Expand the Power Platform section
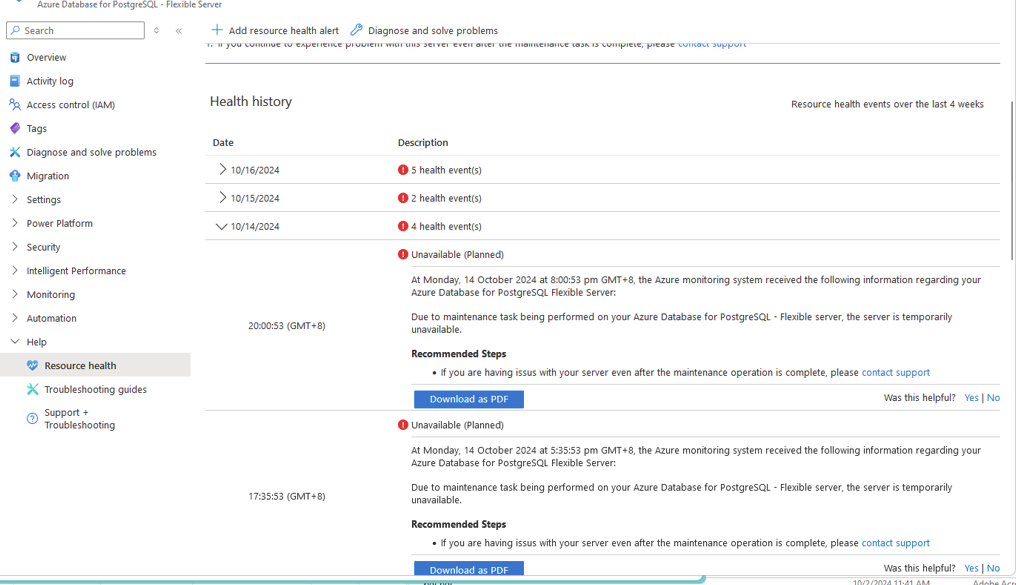This screenshot has width=1016, height=585. (x=15, y=223)
